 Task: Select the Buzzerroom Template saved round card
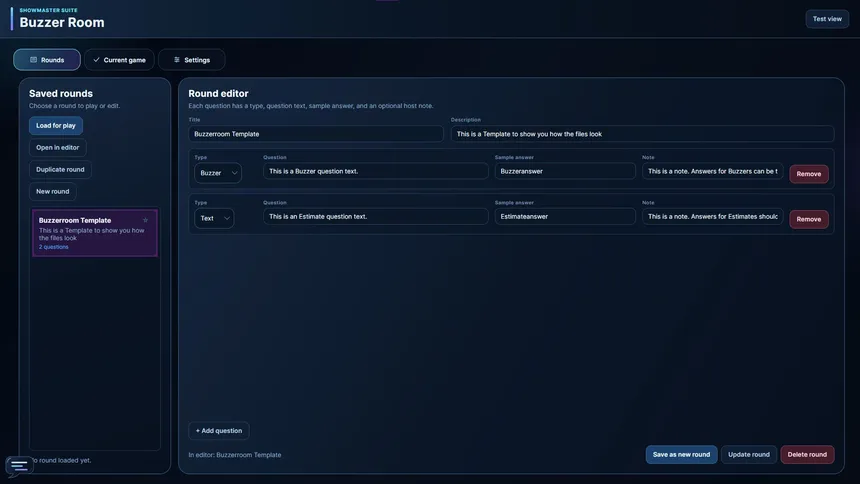pyautogui.click(x=95, y=233)
